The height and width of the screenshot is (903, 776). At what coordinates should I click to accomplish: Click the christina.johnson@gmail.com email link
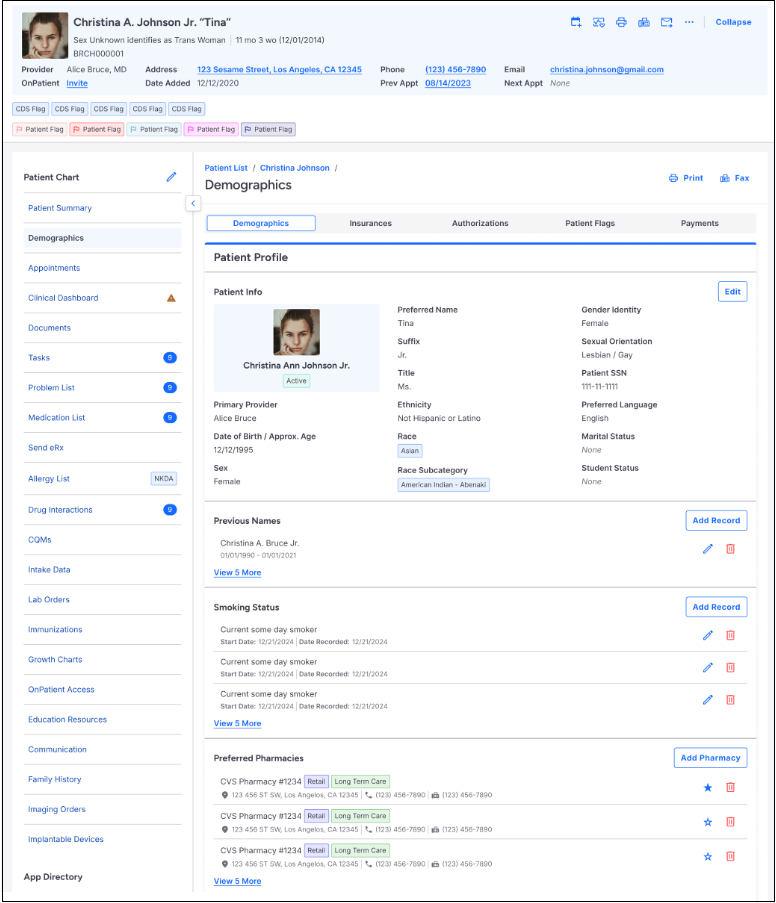tap(607, 69)
